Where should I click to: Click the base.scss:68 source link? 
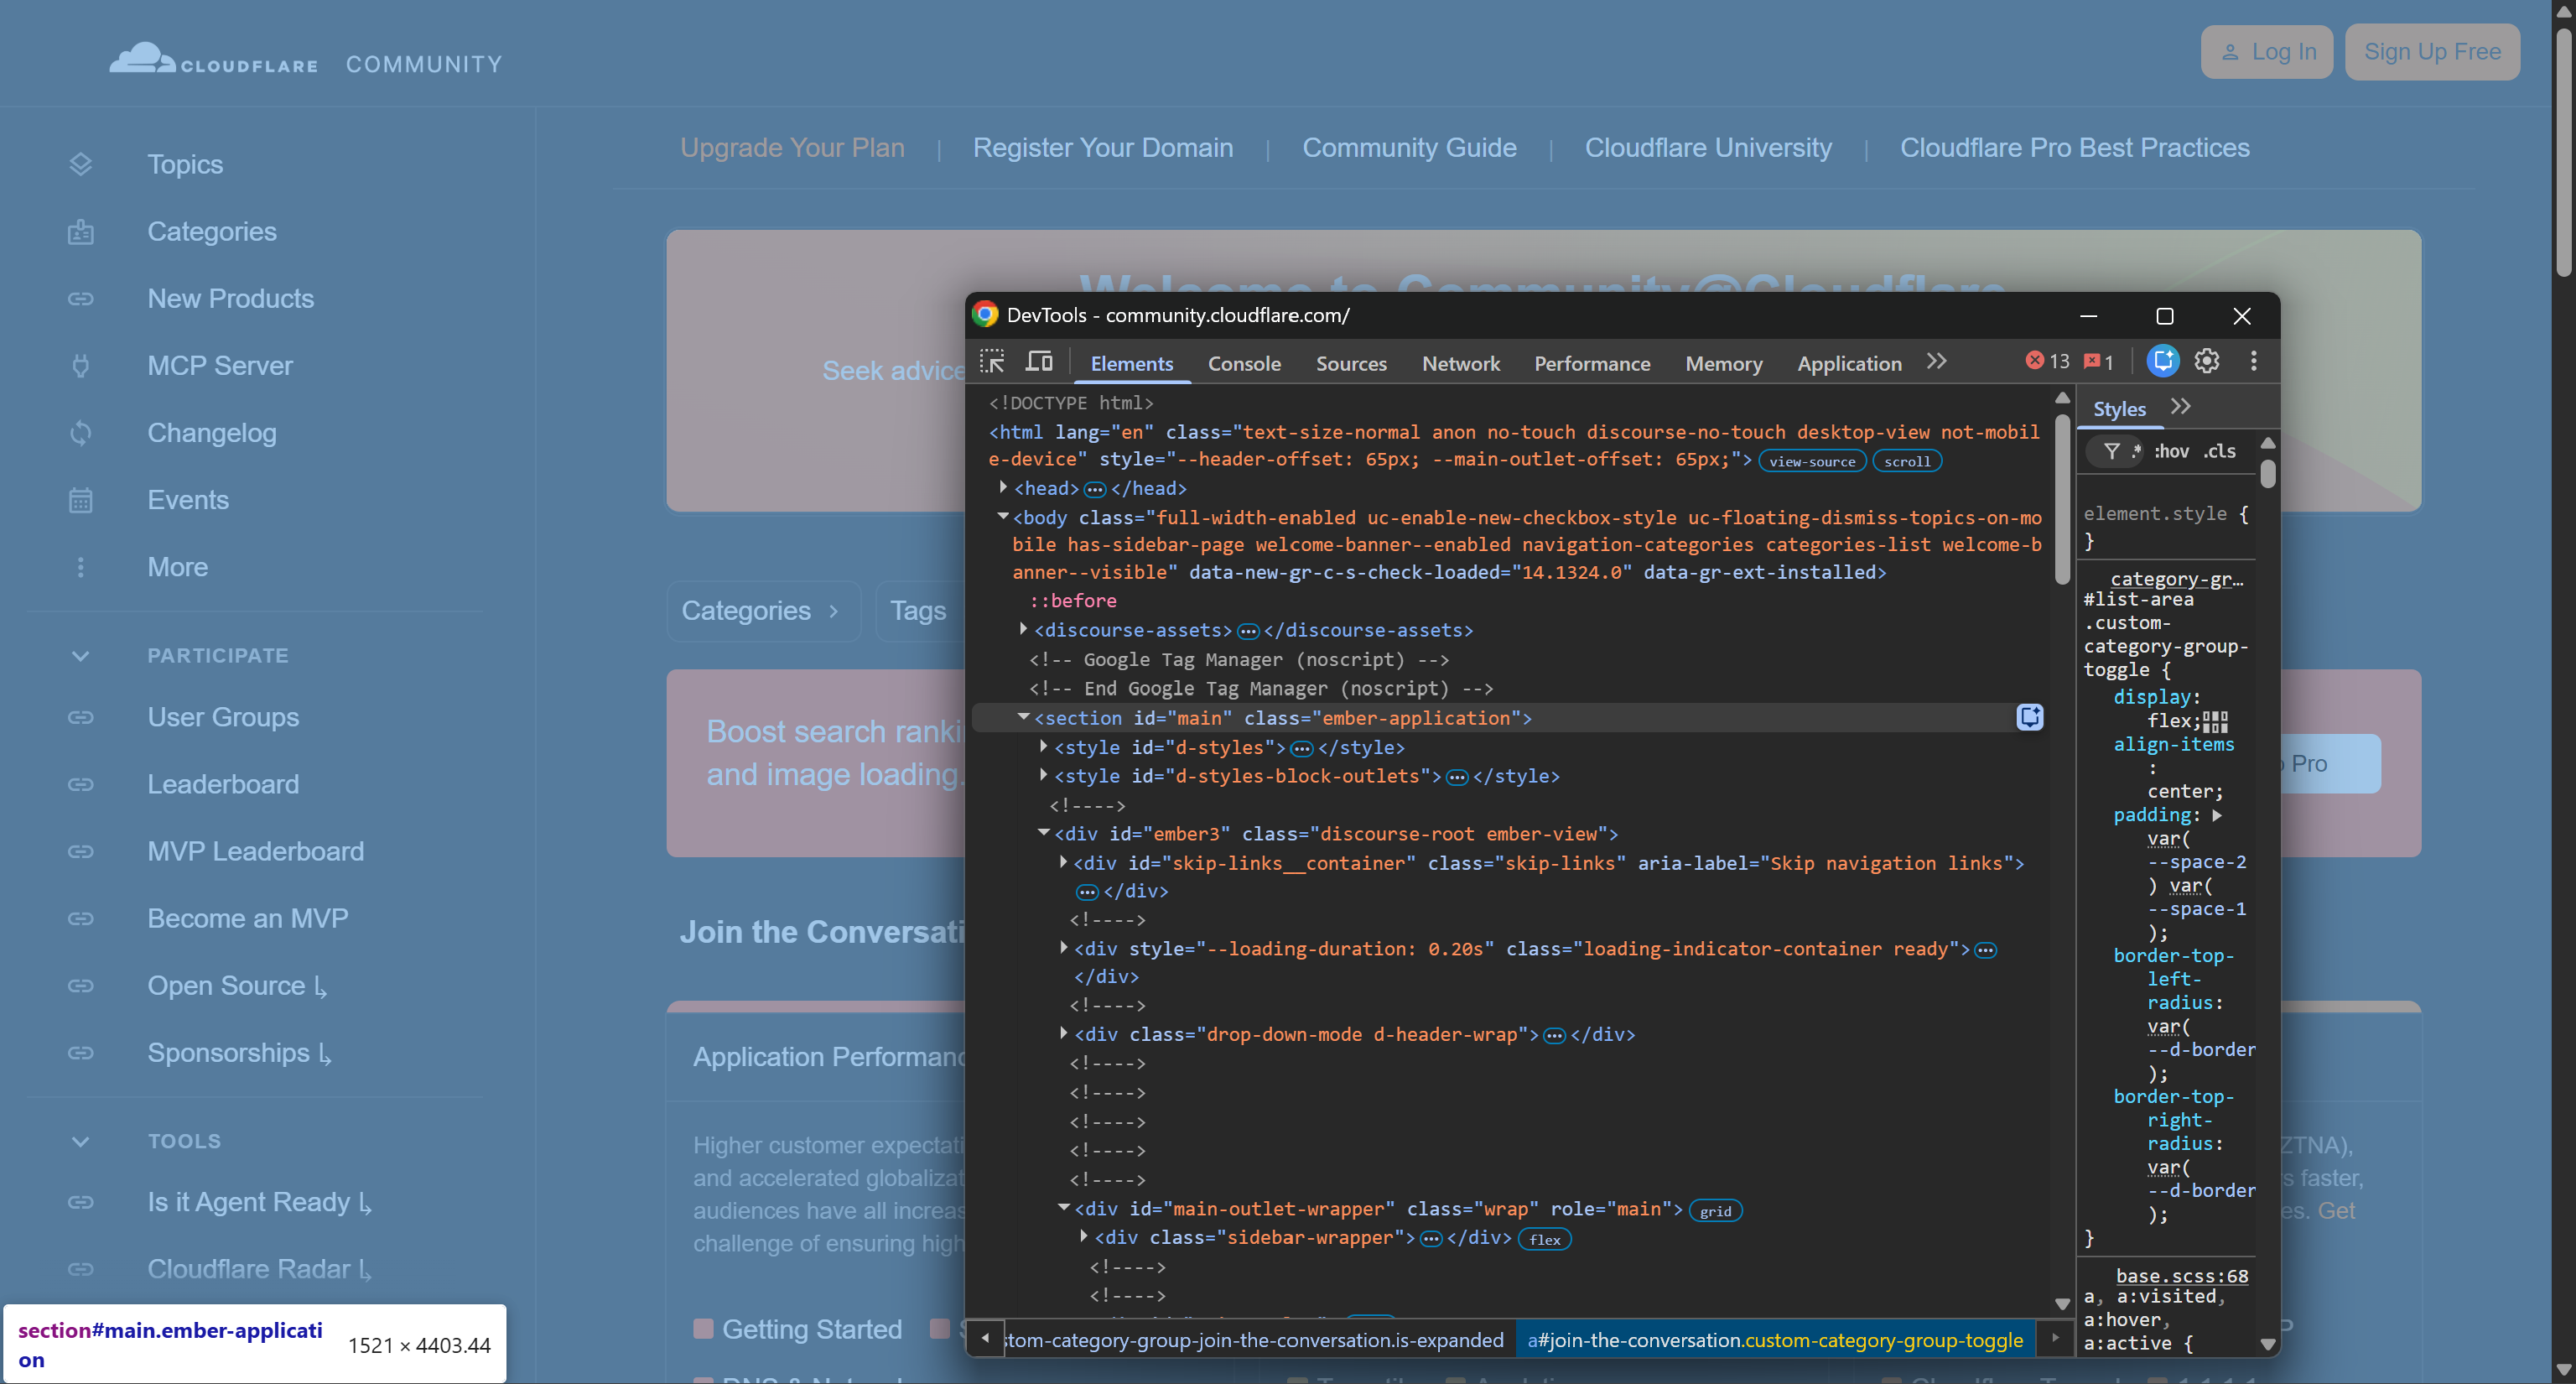point(2181,1275)
